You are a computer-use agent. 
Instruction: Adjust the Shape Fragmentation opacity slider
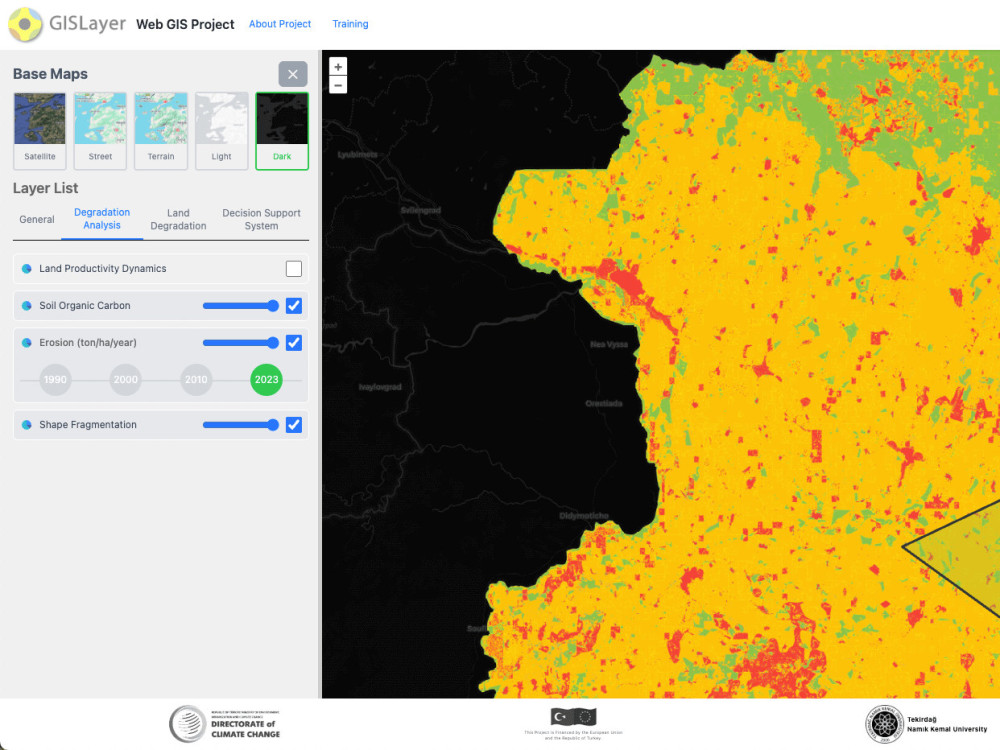tap(240, 425)
